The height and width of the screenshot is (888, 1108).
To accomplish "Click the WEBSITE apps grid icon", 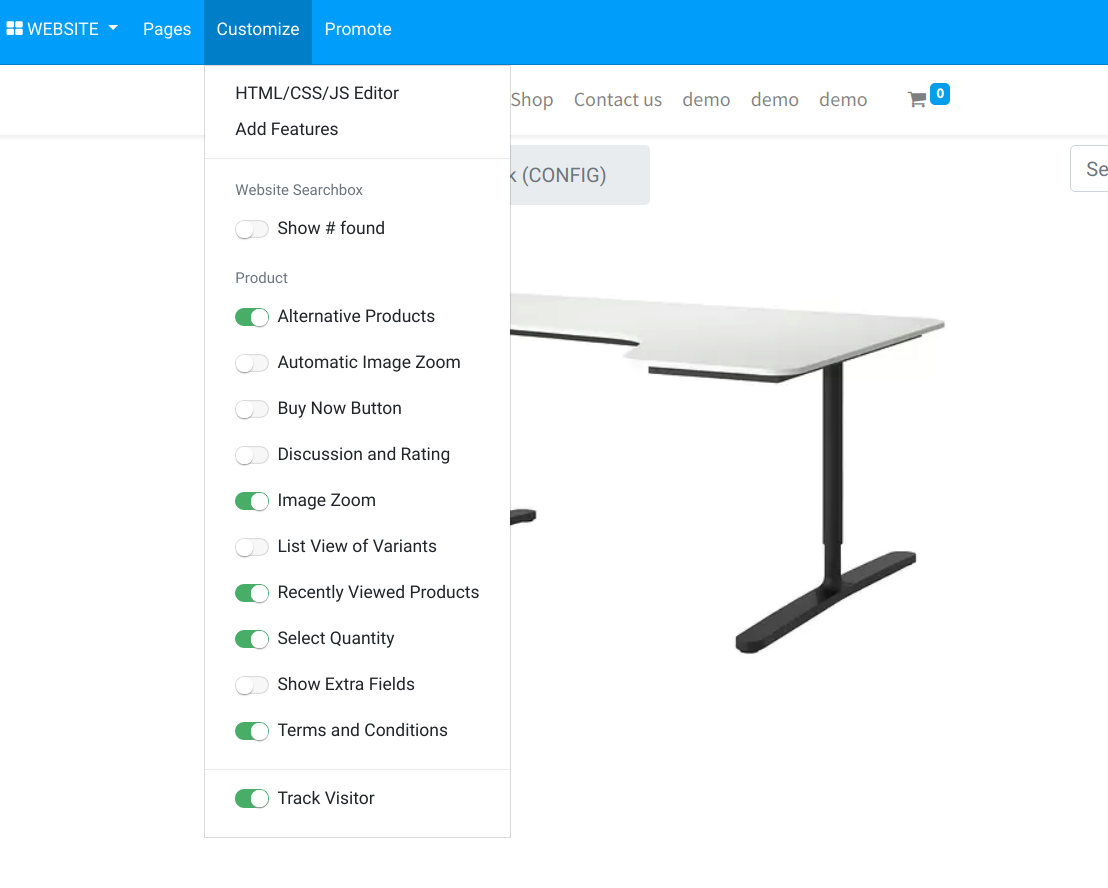I will (14, 28).
